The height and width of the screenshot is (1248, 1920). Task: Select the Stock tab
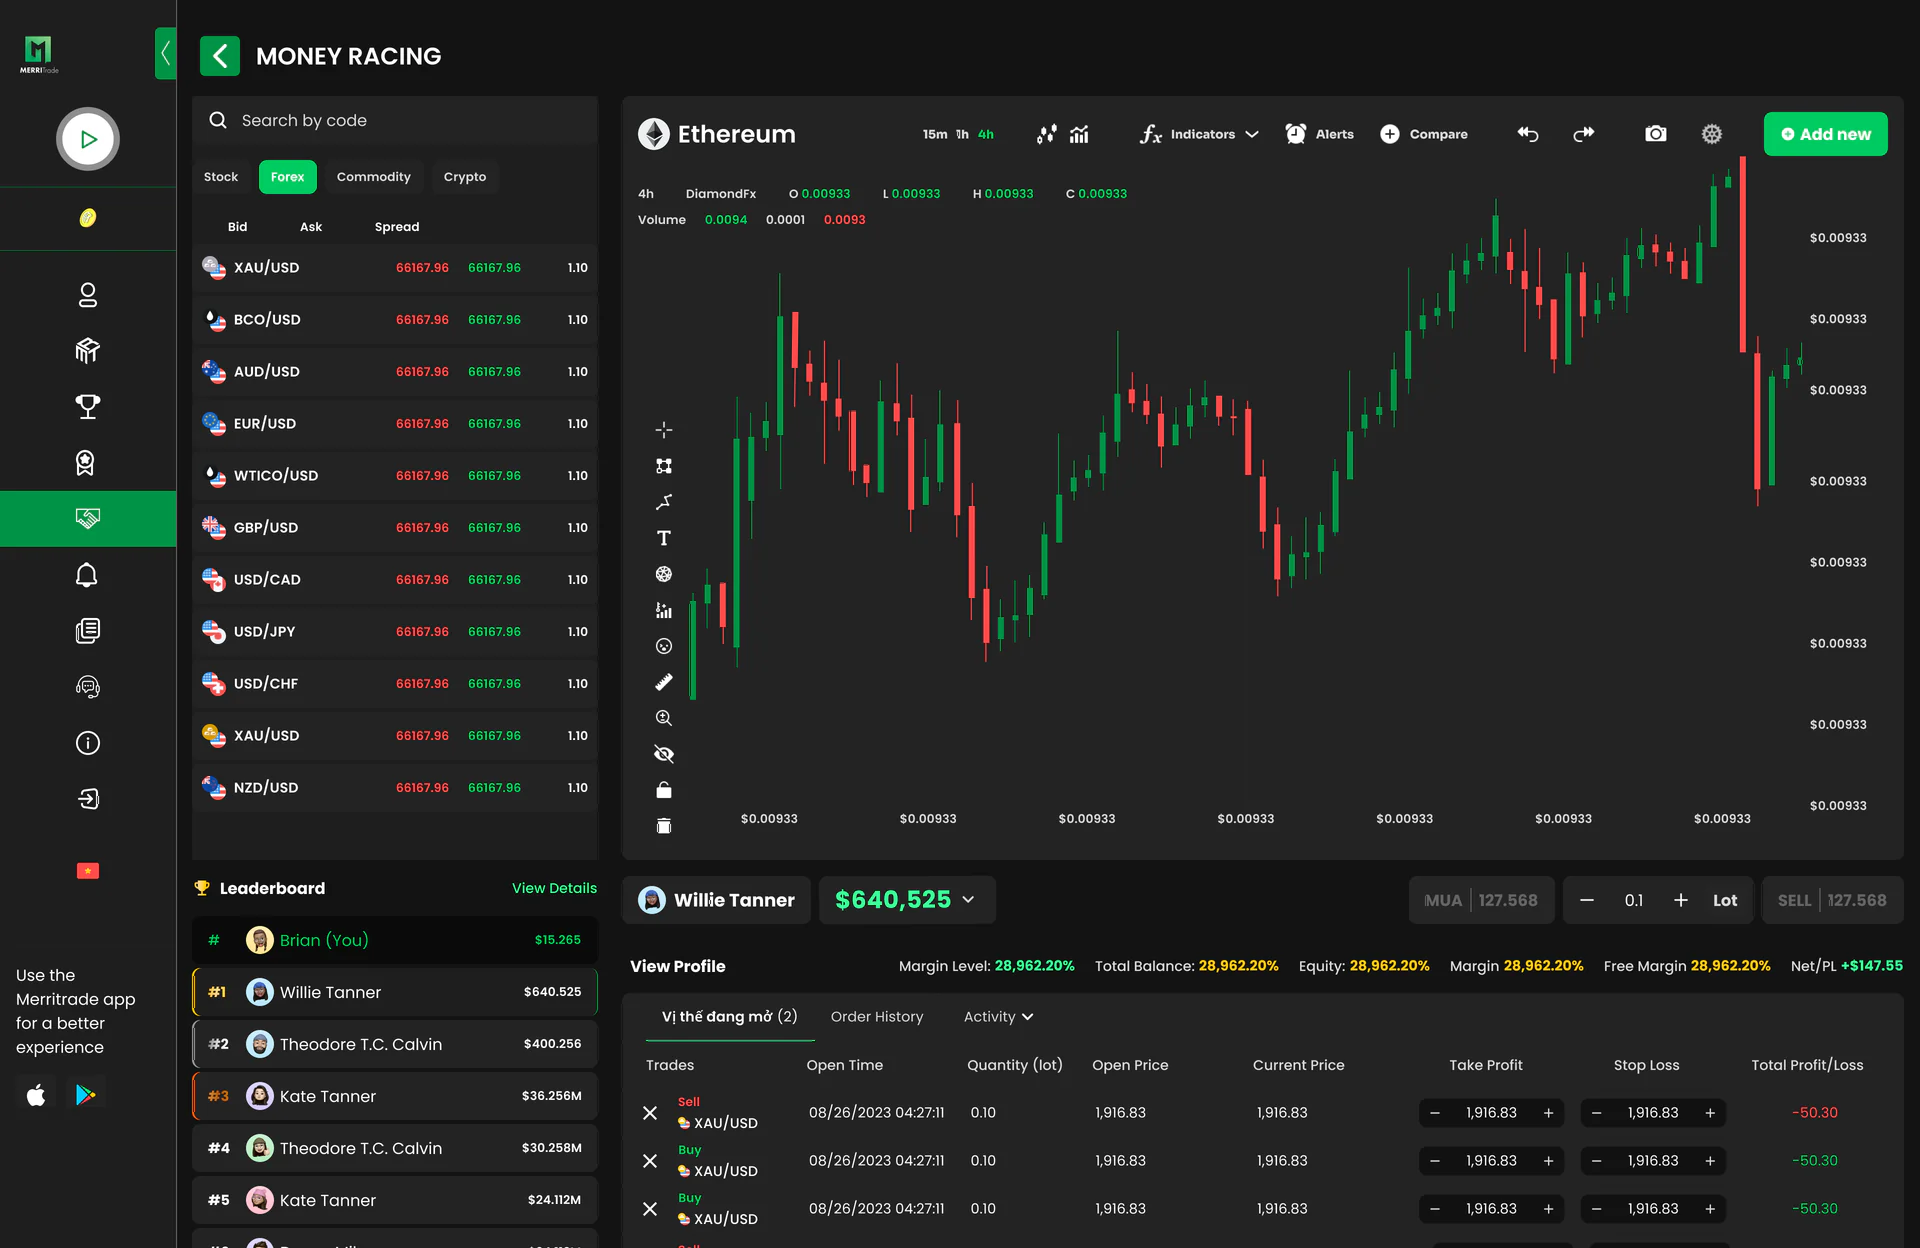pyautogui.click(x=221, y=177)
